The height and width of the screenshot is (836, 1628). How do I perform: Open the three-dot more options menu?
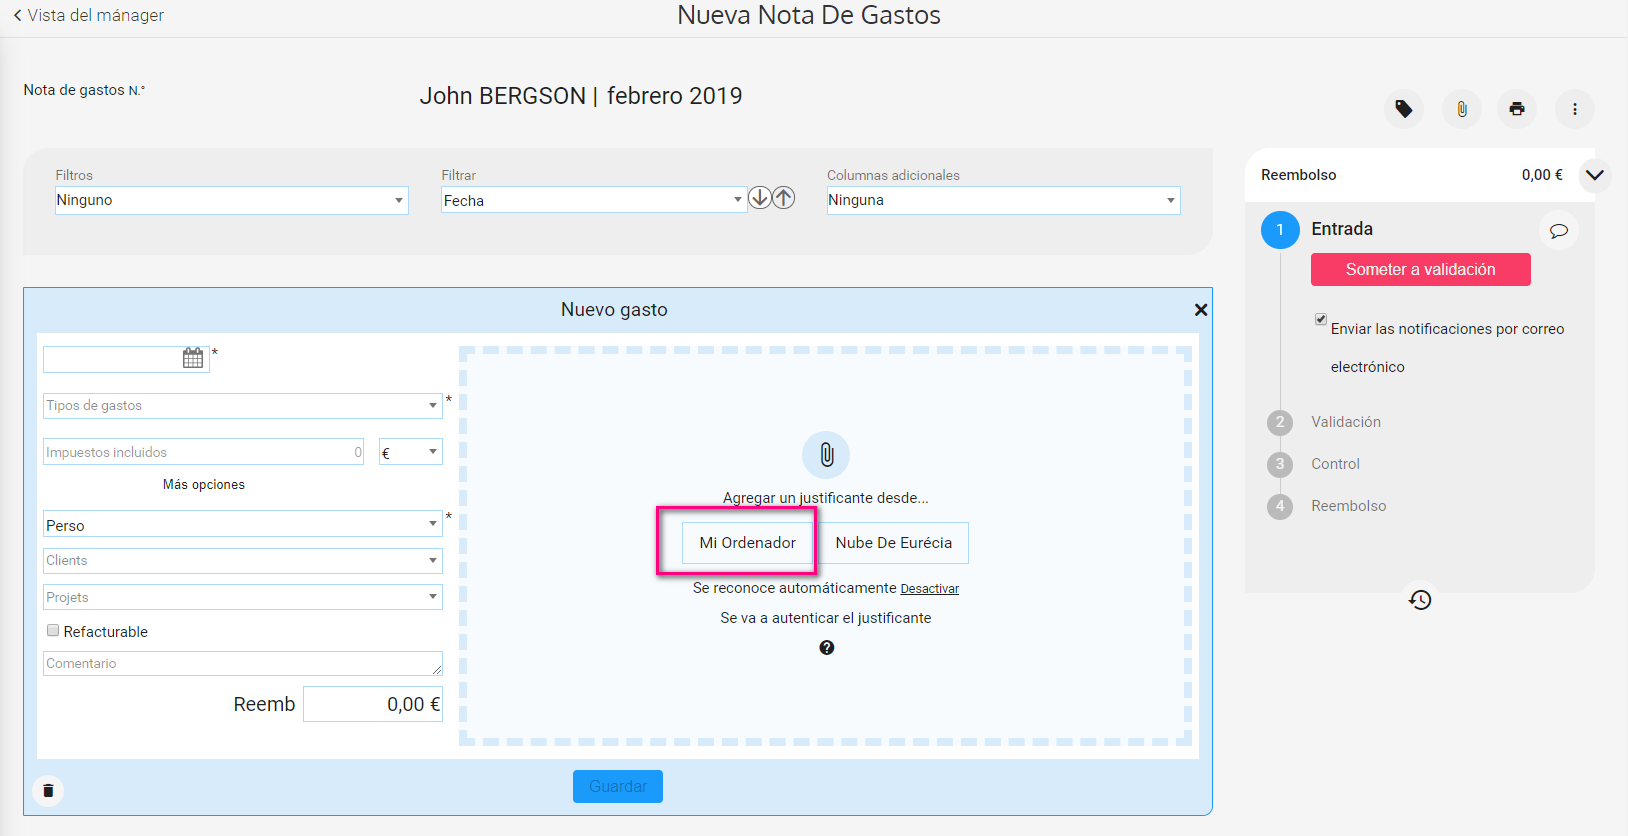click(1574, 109)
